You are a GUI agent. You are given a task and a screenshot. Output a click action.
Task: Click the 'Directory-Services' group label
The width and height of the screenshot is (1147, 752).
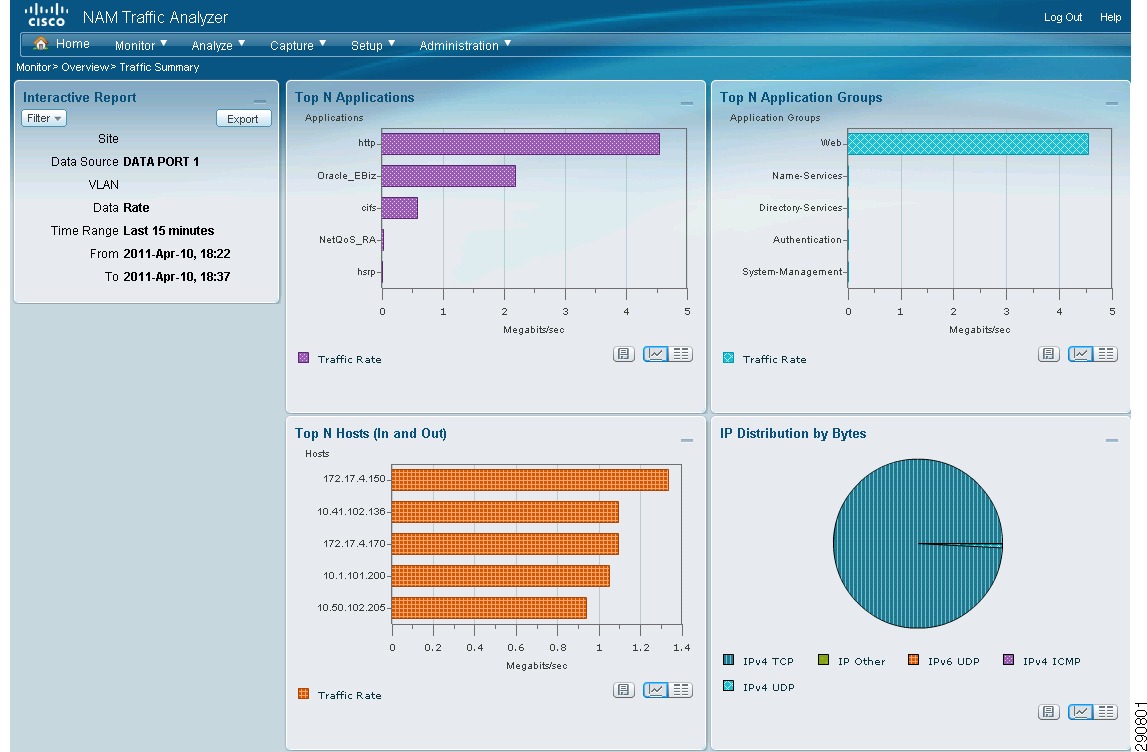801,208
